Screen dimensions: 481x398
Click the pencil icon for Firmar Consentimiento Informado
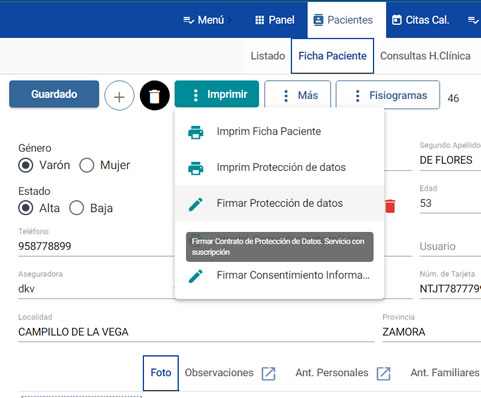point(196,276)
